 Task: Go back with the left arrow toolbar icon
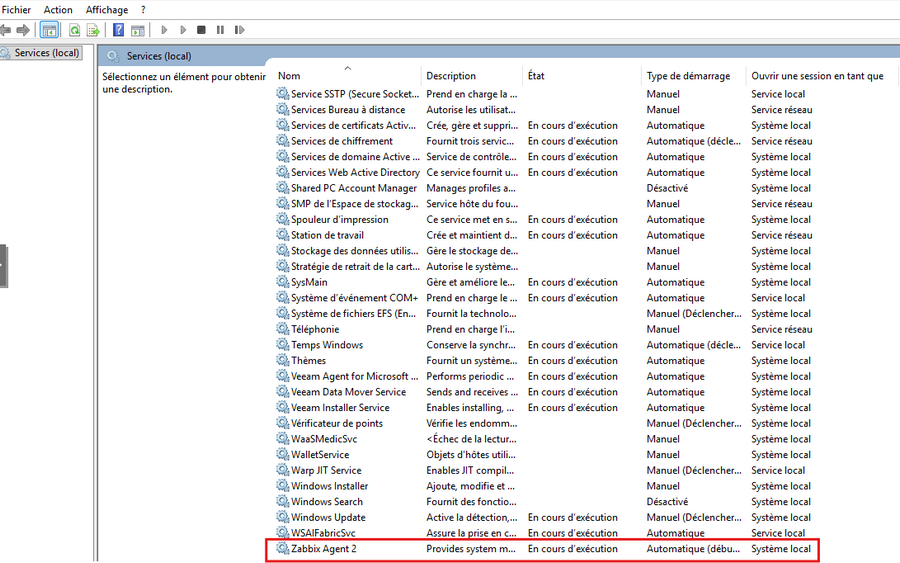pyautogui.click(x=6, y=30)
